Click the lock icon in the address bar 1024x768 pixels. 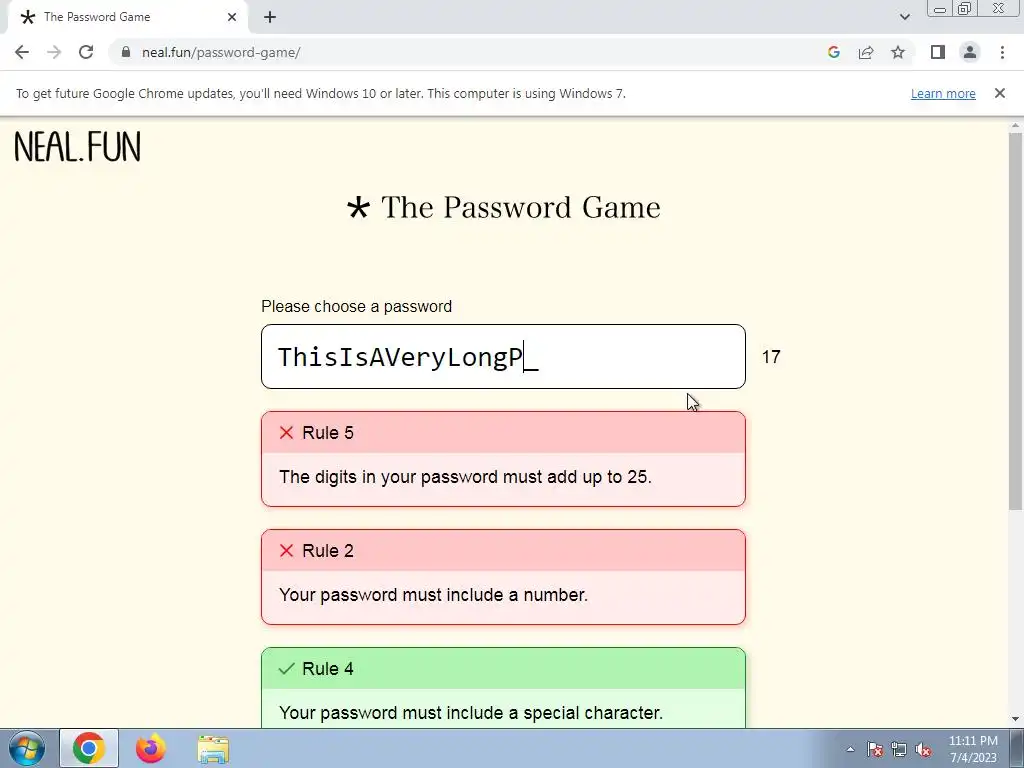tap(126, 52)
